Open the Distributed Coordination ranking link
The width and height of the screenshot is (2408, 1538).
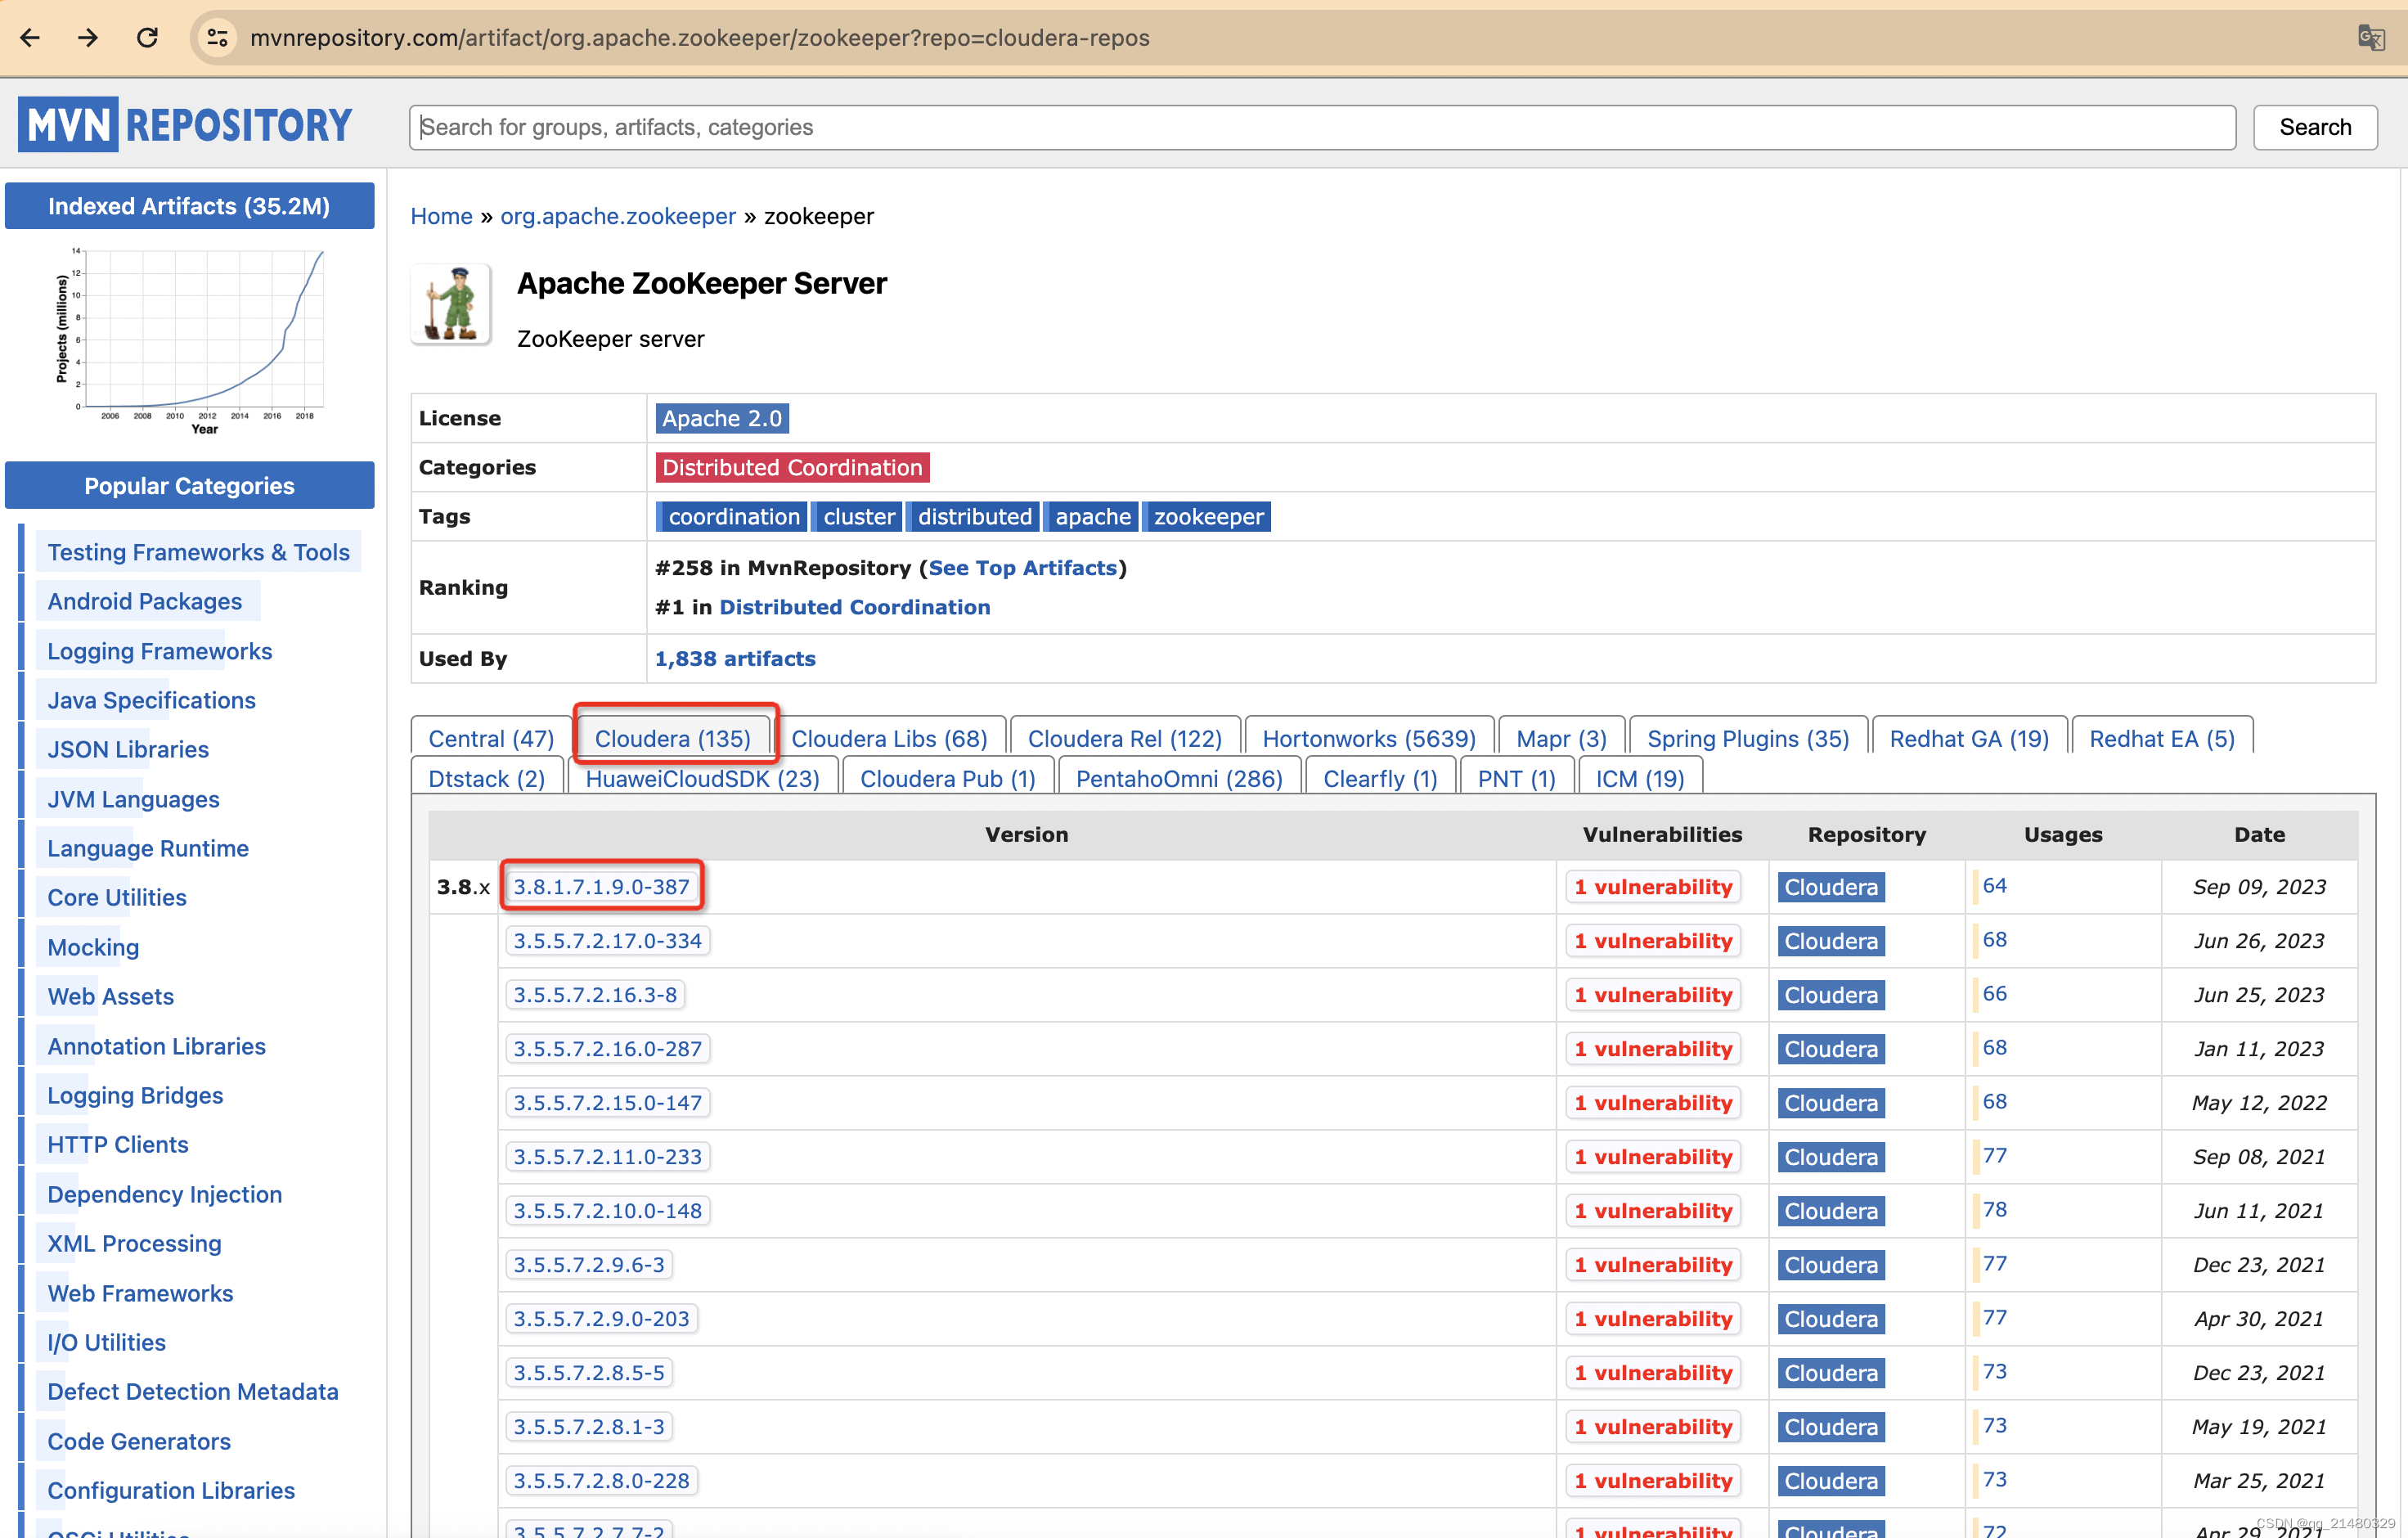click(x=854, y=607)
